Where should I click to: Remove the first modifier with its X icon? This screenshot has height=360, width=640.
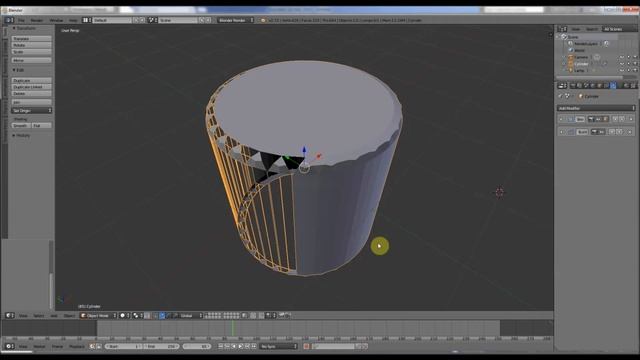point(631,119)
